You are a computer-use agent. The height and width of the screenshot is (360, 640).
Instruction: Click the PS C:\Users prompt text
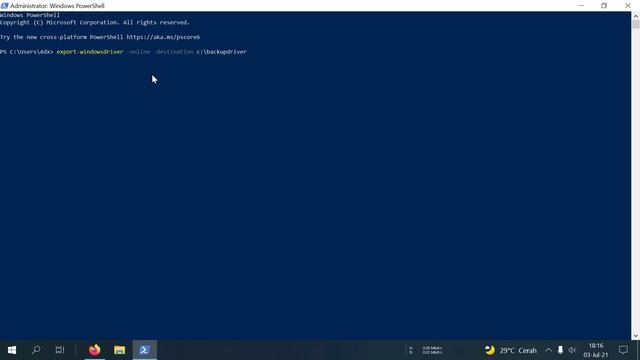point(27,52)
